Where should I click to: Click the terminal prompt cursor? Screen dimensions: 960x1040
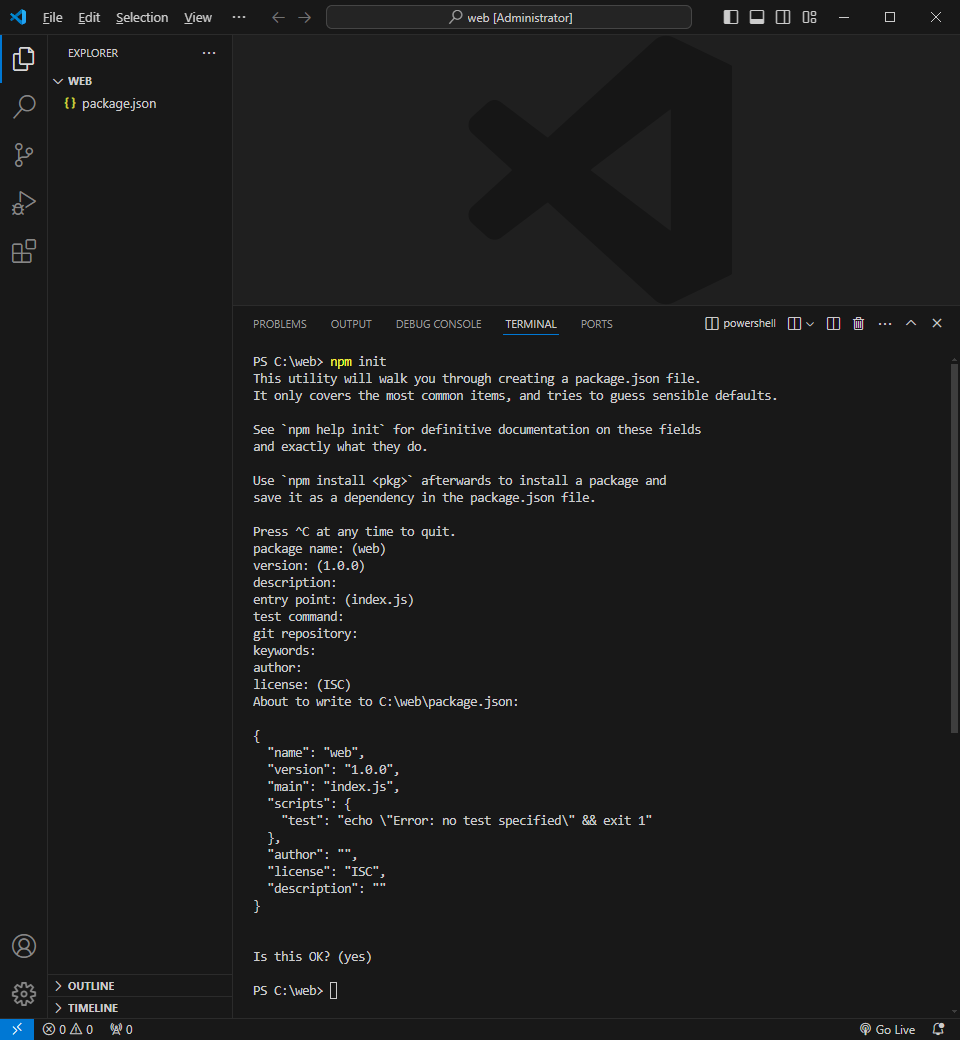[333, 990]
